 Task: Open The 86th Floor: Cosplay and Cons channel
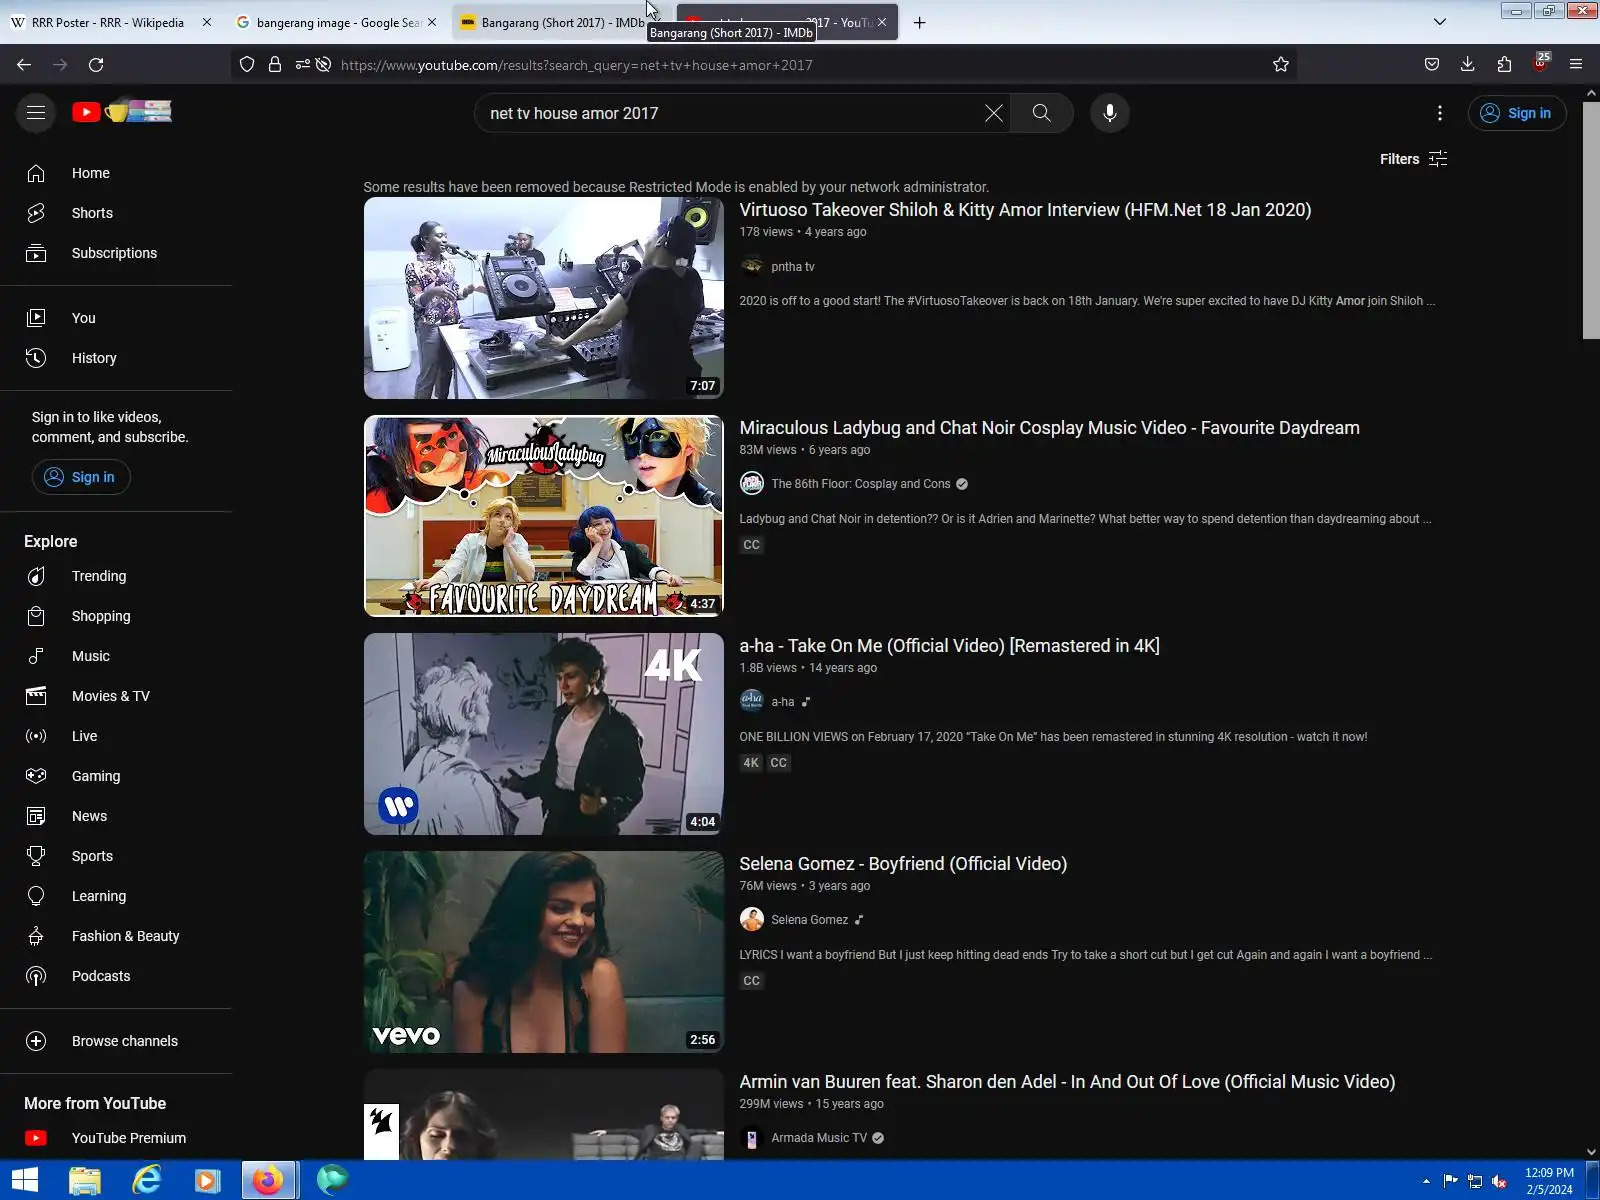click(861, 484)
